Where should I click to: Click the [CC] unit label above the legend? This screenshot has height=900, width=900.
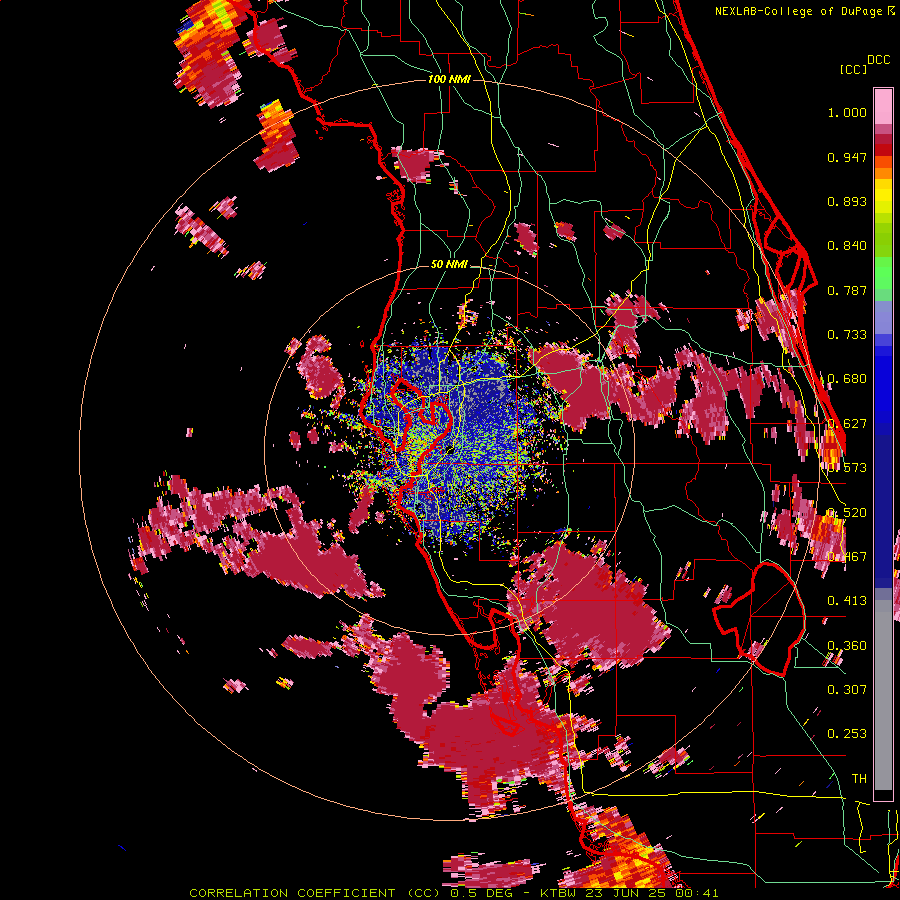pos(854,69)
